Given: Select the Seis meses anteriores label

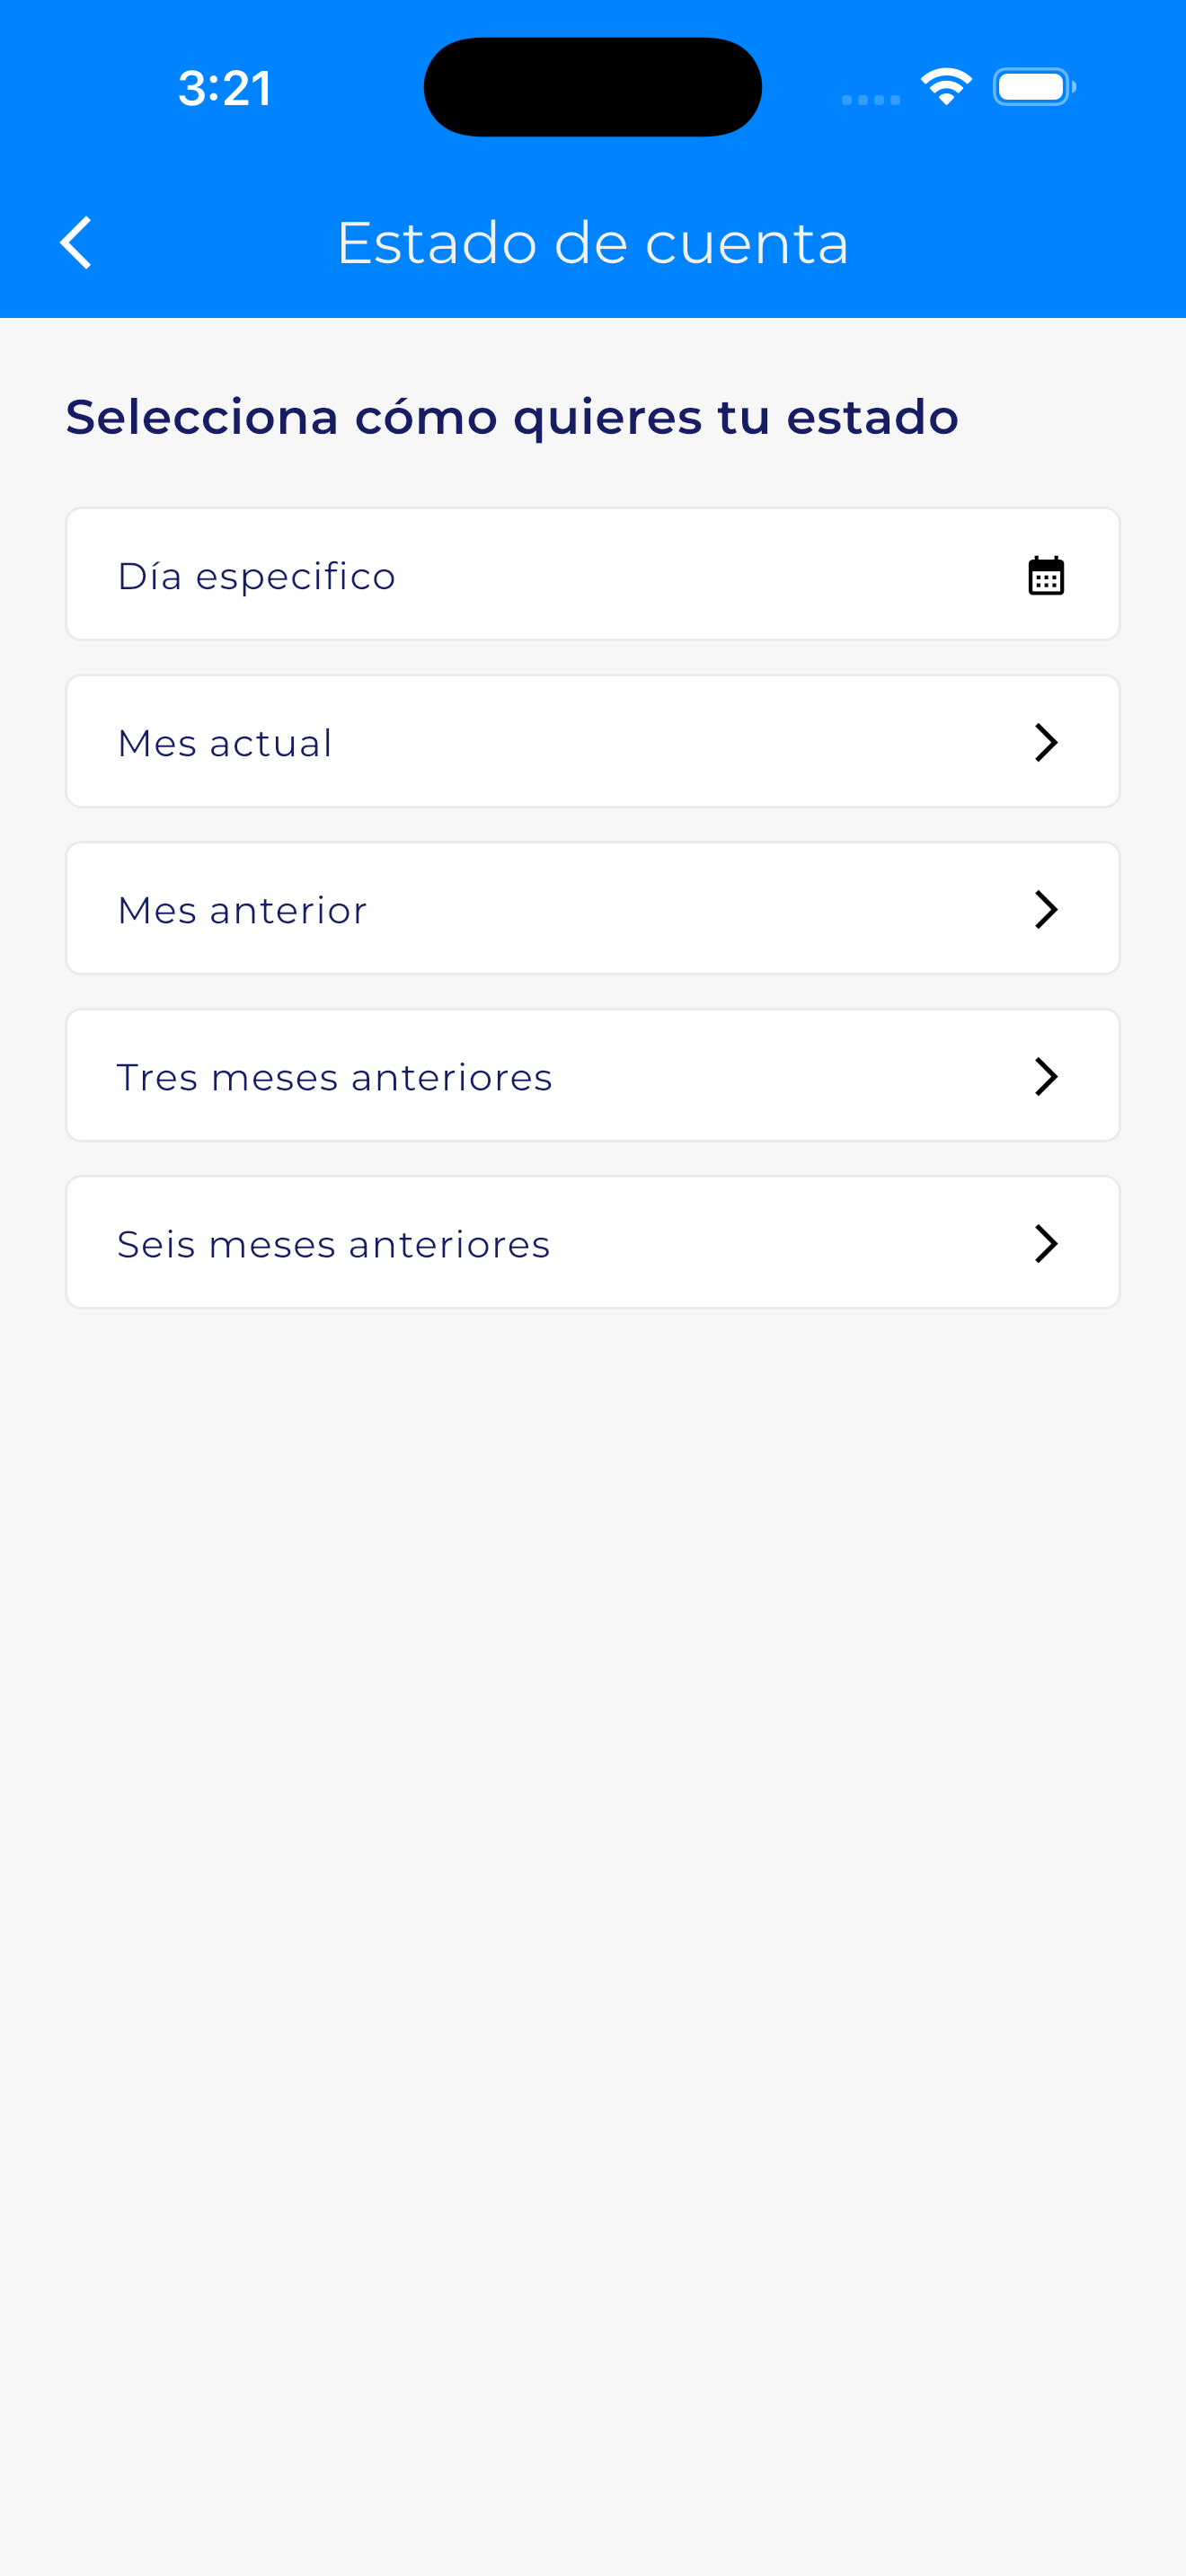Looking at the screenshot, I should pos(333,1245).
